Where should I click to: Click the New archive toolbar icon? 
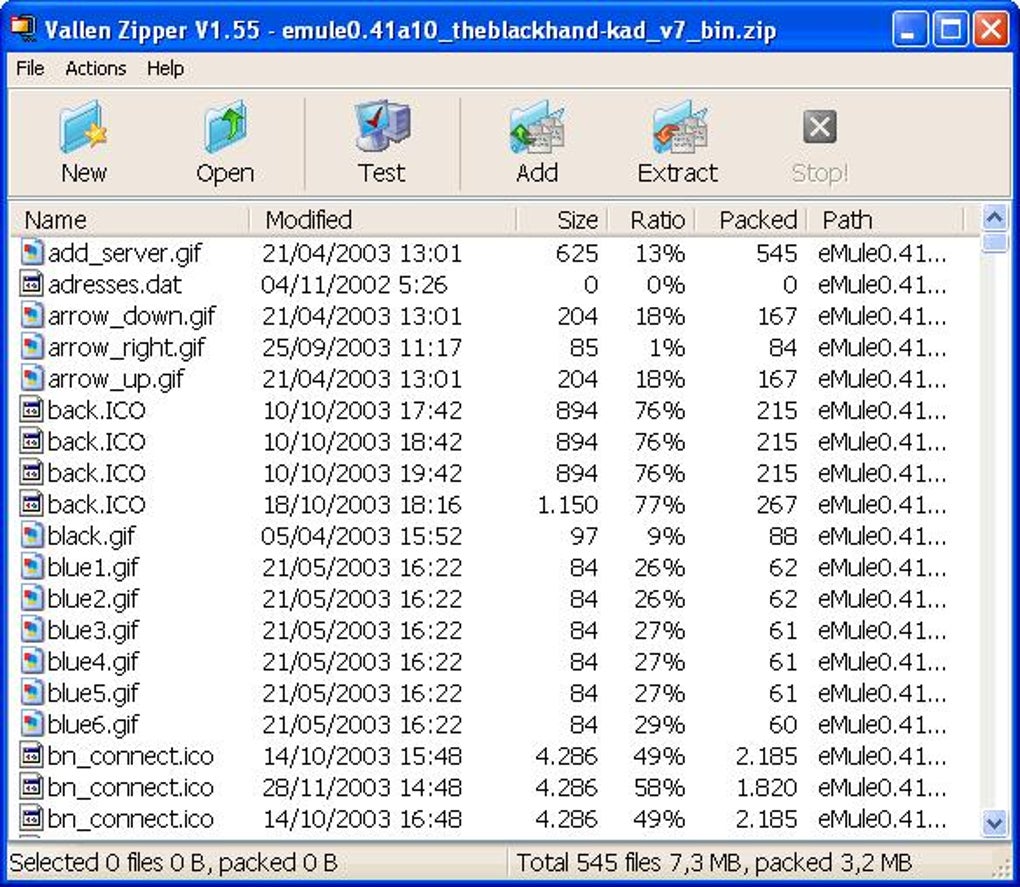pos(83,127)
